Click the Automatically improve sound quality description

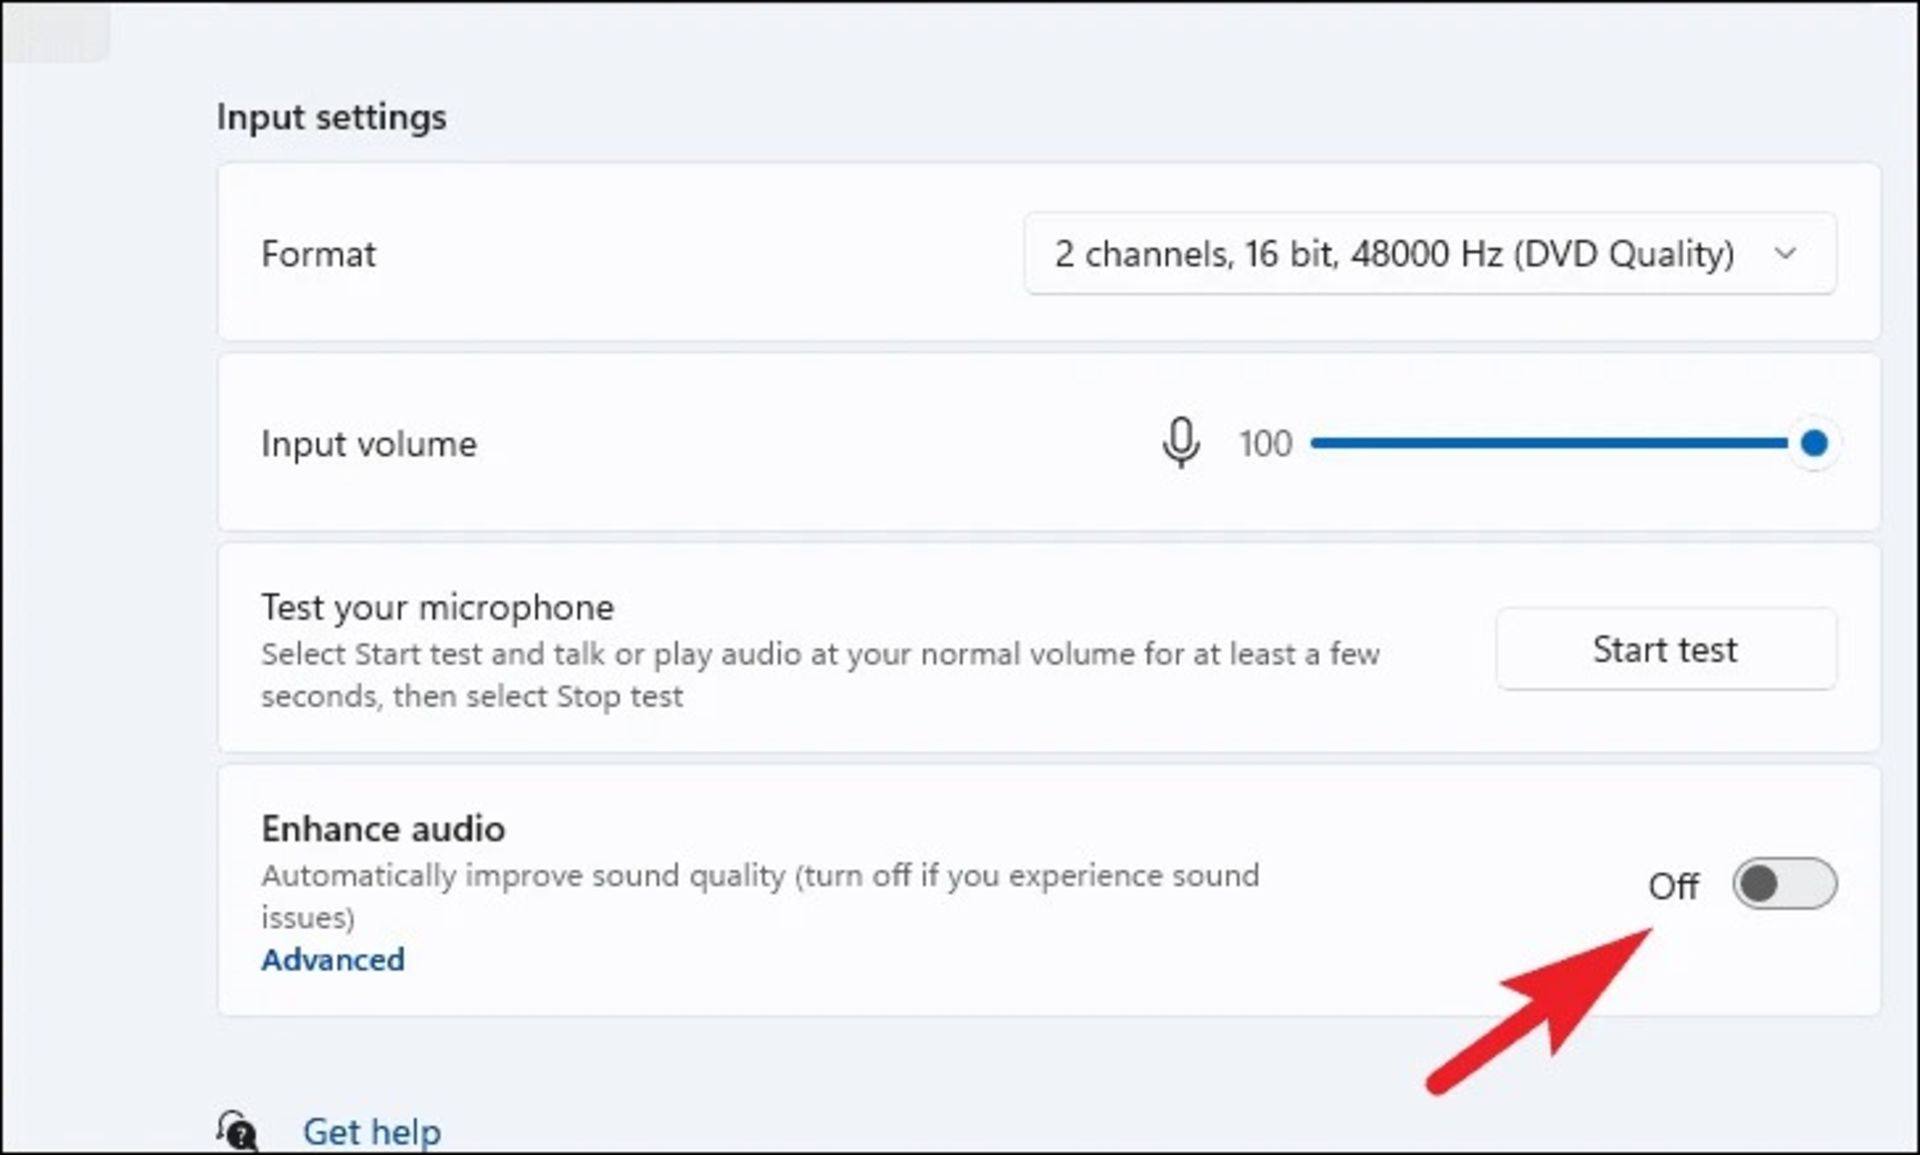(x=760, y=877)
